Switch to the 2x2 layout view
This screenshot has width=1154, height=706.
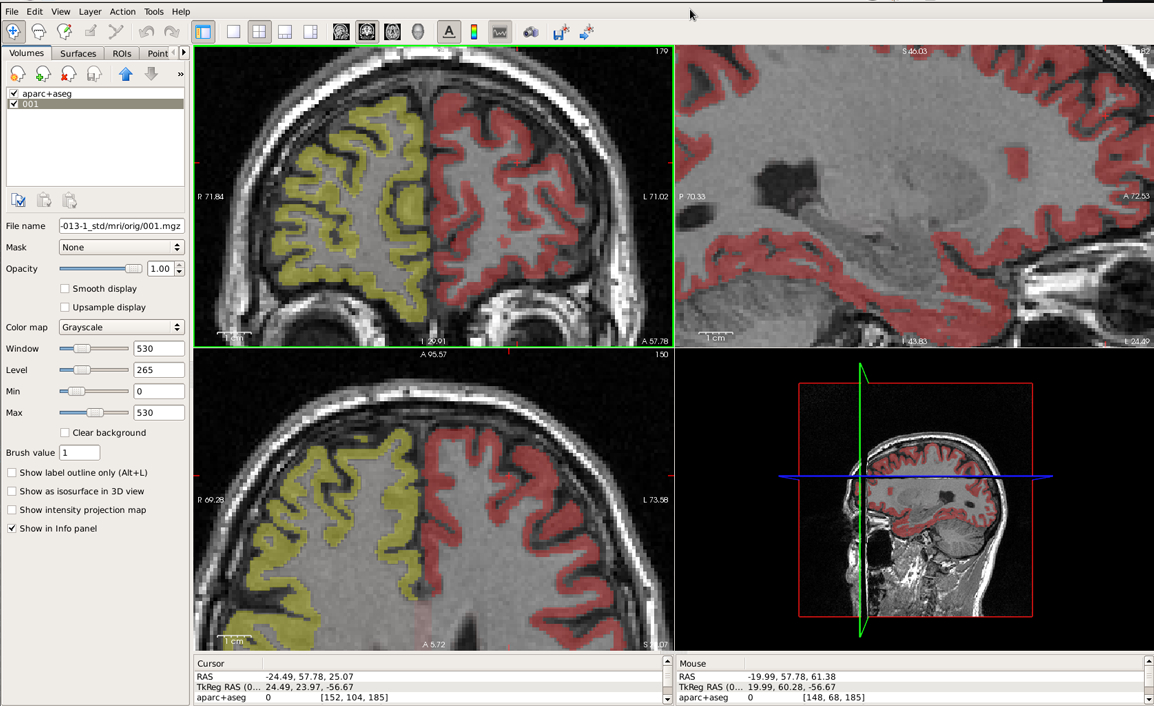coord(259,32)
